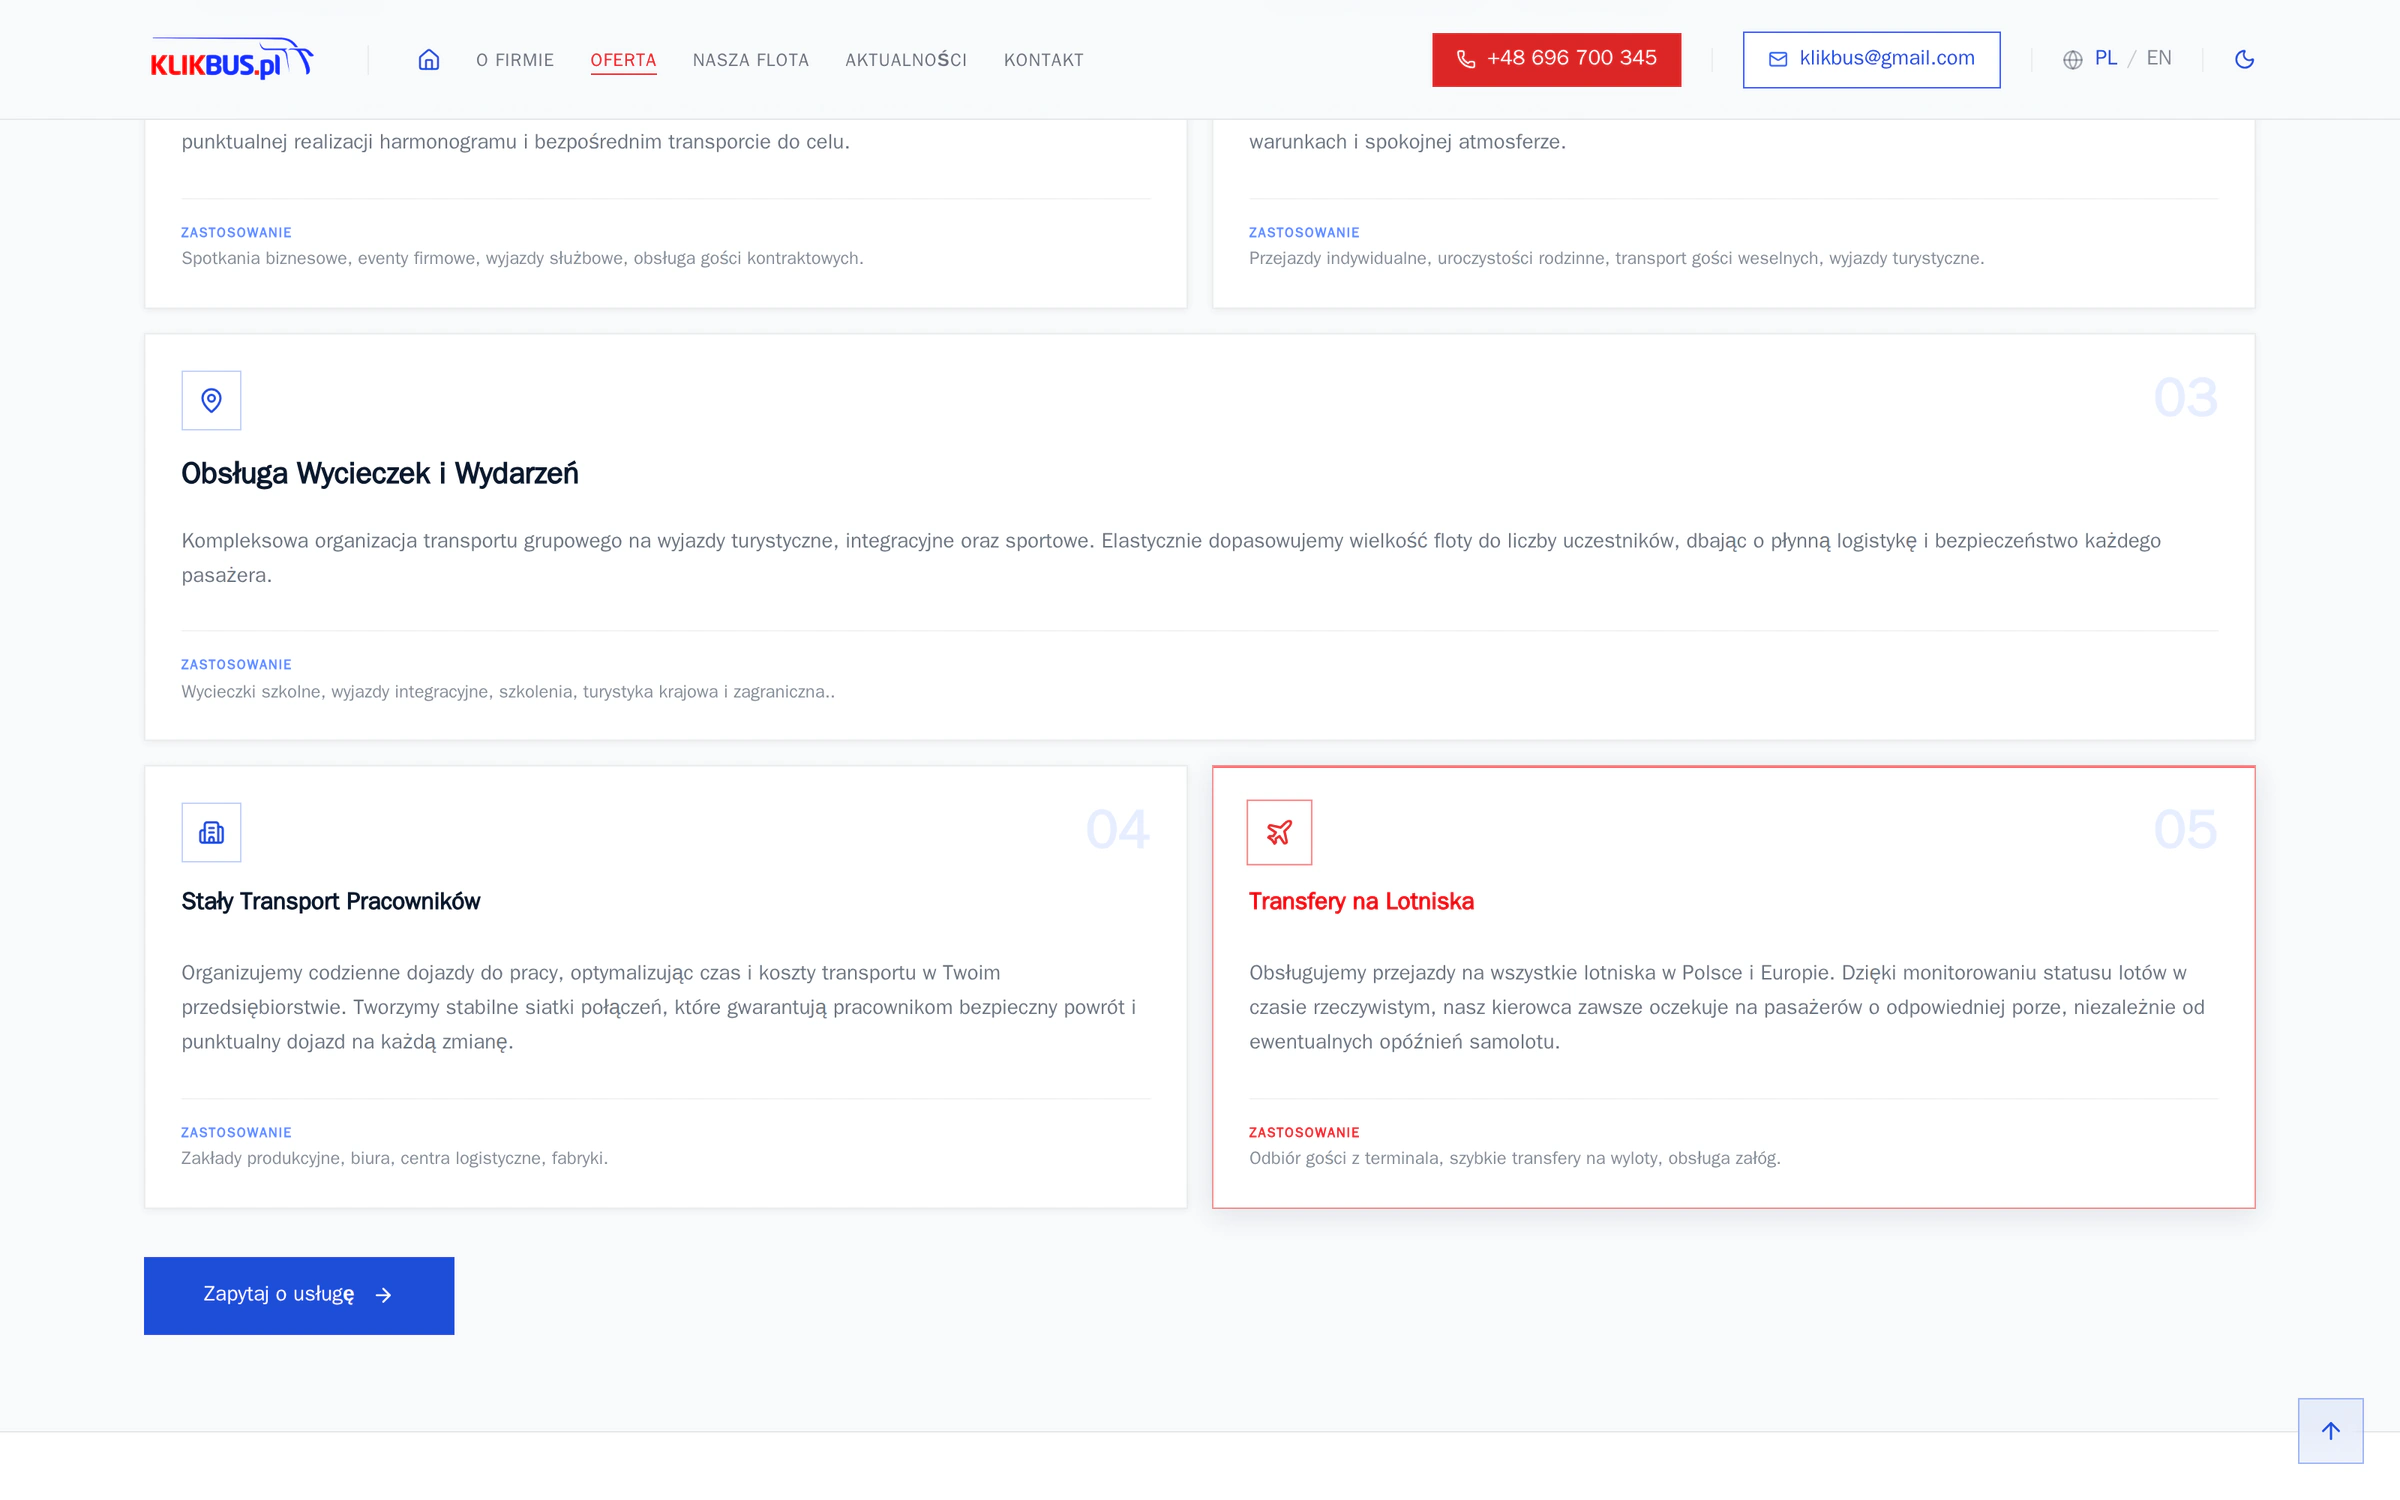
Task: Click the globe language icon
Action: (2073, 60)
